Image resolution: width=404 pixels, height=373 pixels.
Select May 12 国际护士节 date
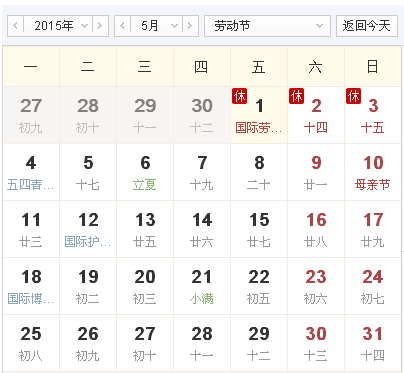coord(88,229)
